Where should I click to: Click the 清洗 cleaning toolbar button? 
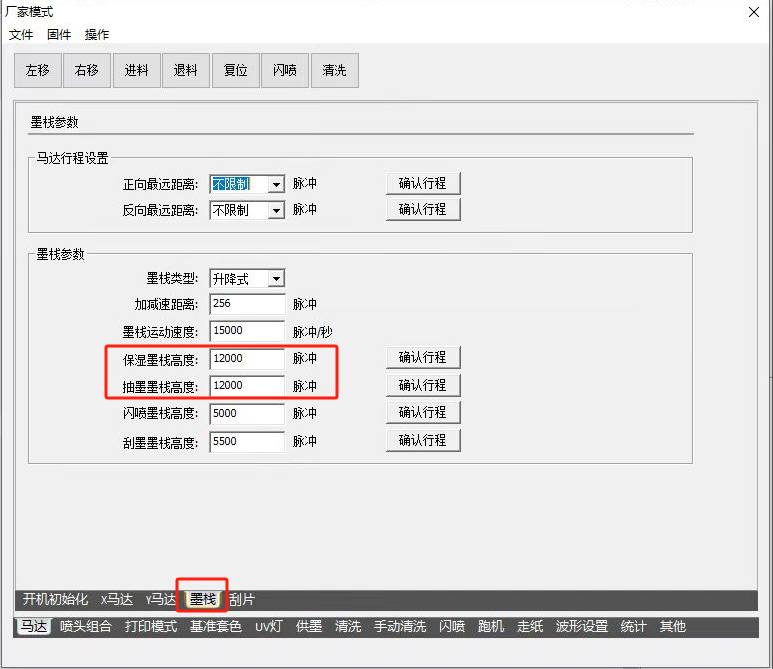point(334,70)
